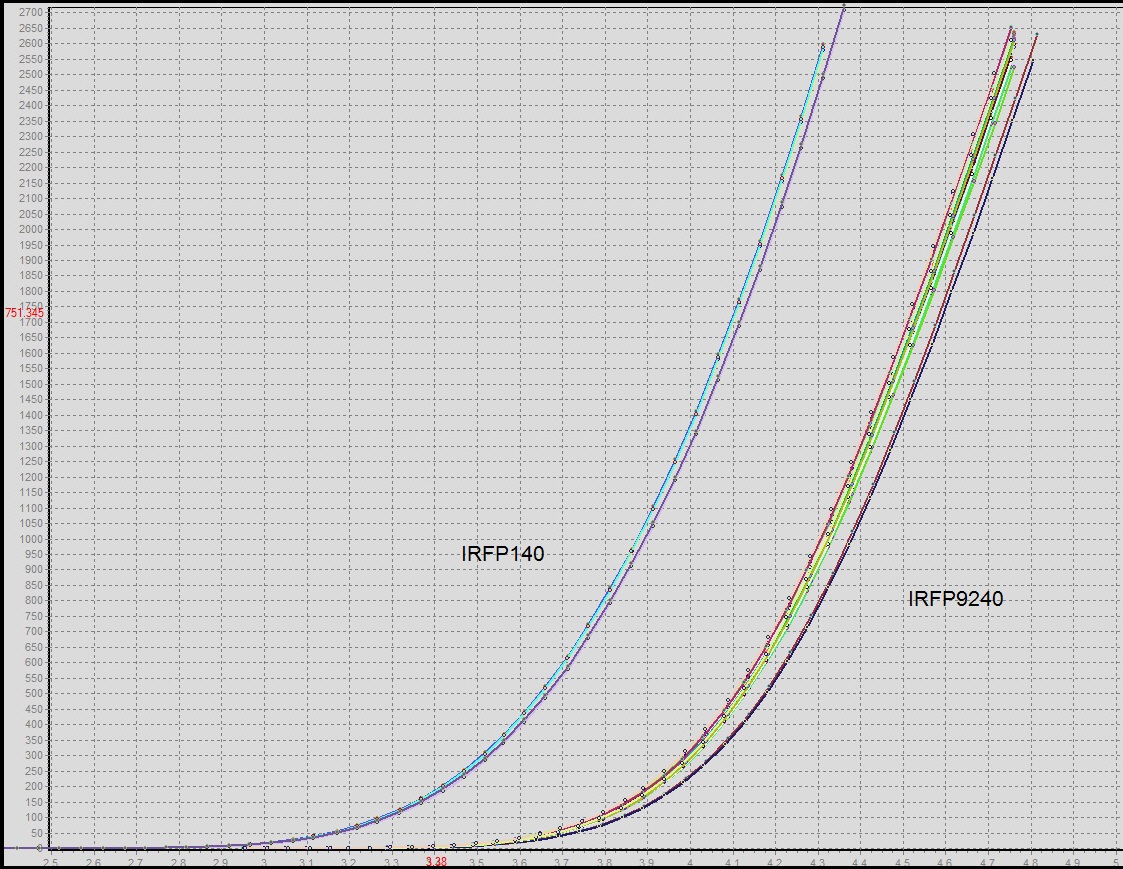Click the 2500 y-axis tick label
Screen dimensions: 1123x869
[x=30, y=75]
